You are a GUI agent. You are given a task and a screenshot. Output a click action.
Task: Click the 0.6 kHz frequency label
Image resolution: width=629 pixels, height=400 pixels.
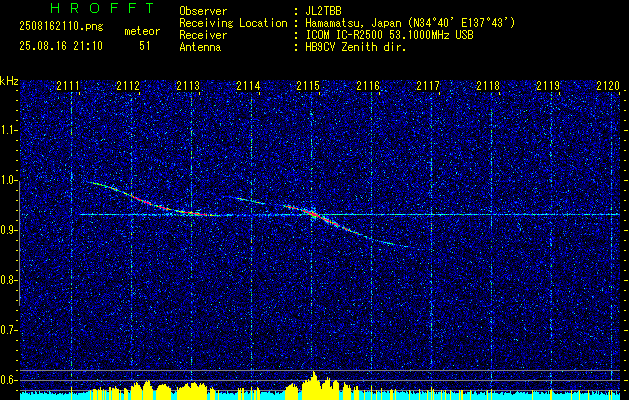click(9, 380)
